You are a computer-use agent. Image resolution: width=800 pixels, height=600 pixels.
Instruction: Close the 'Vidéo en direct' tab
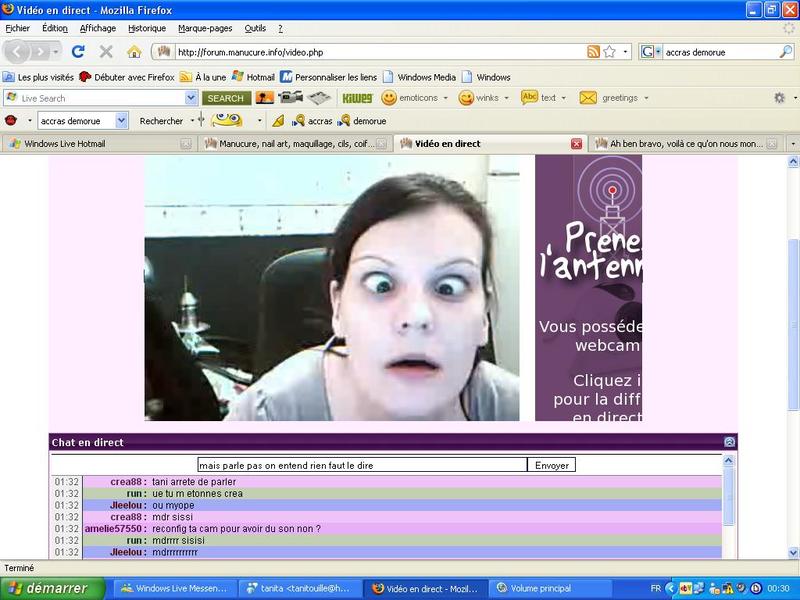coord(576,144)
